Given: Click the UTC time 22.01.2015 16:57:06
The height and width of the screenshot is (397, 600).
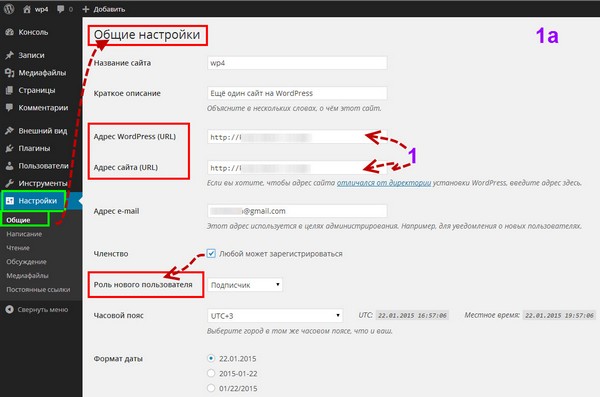Looking at the screenshot, I should click(412, 315).
